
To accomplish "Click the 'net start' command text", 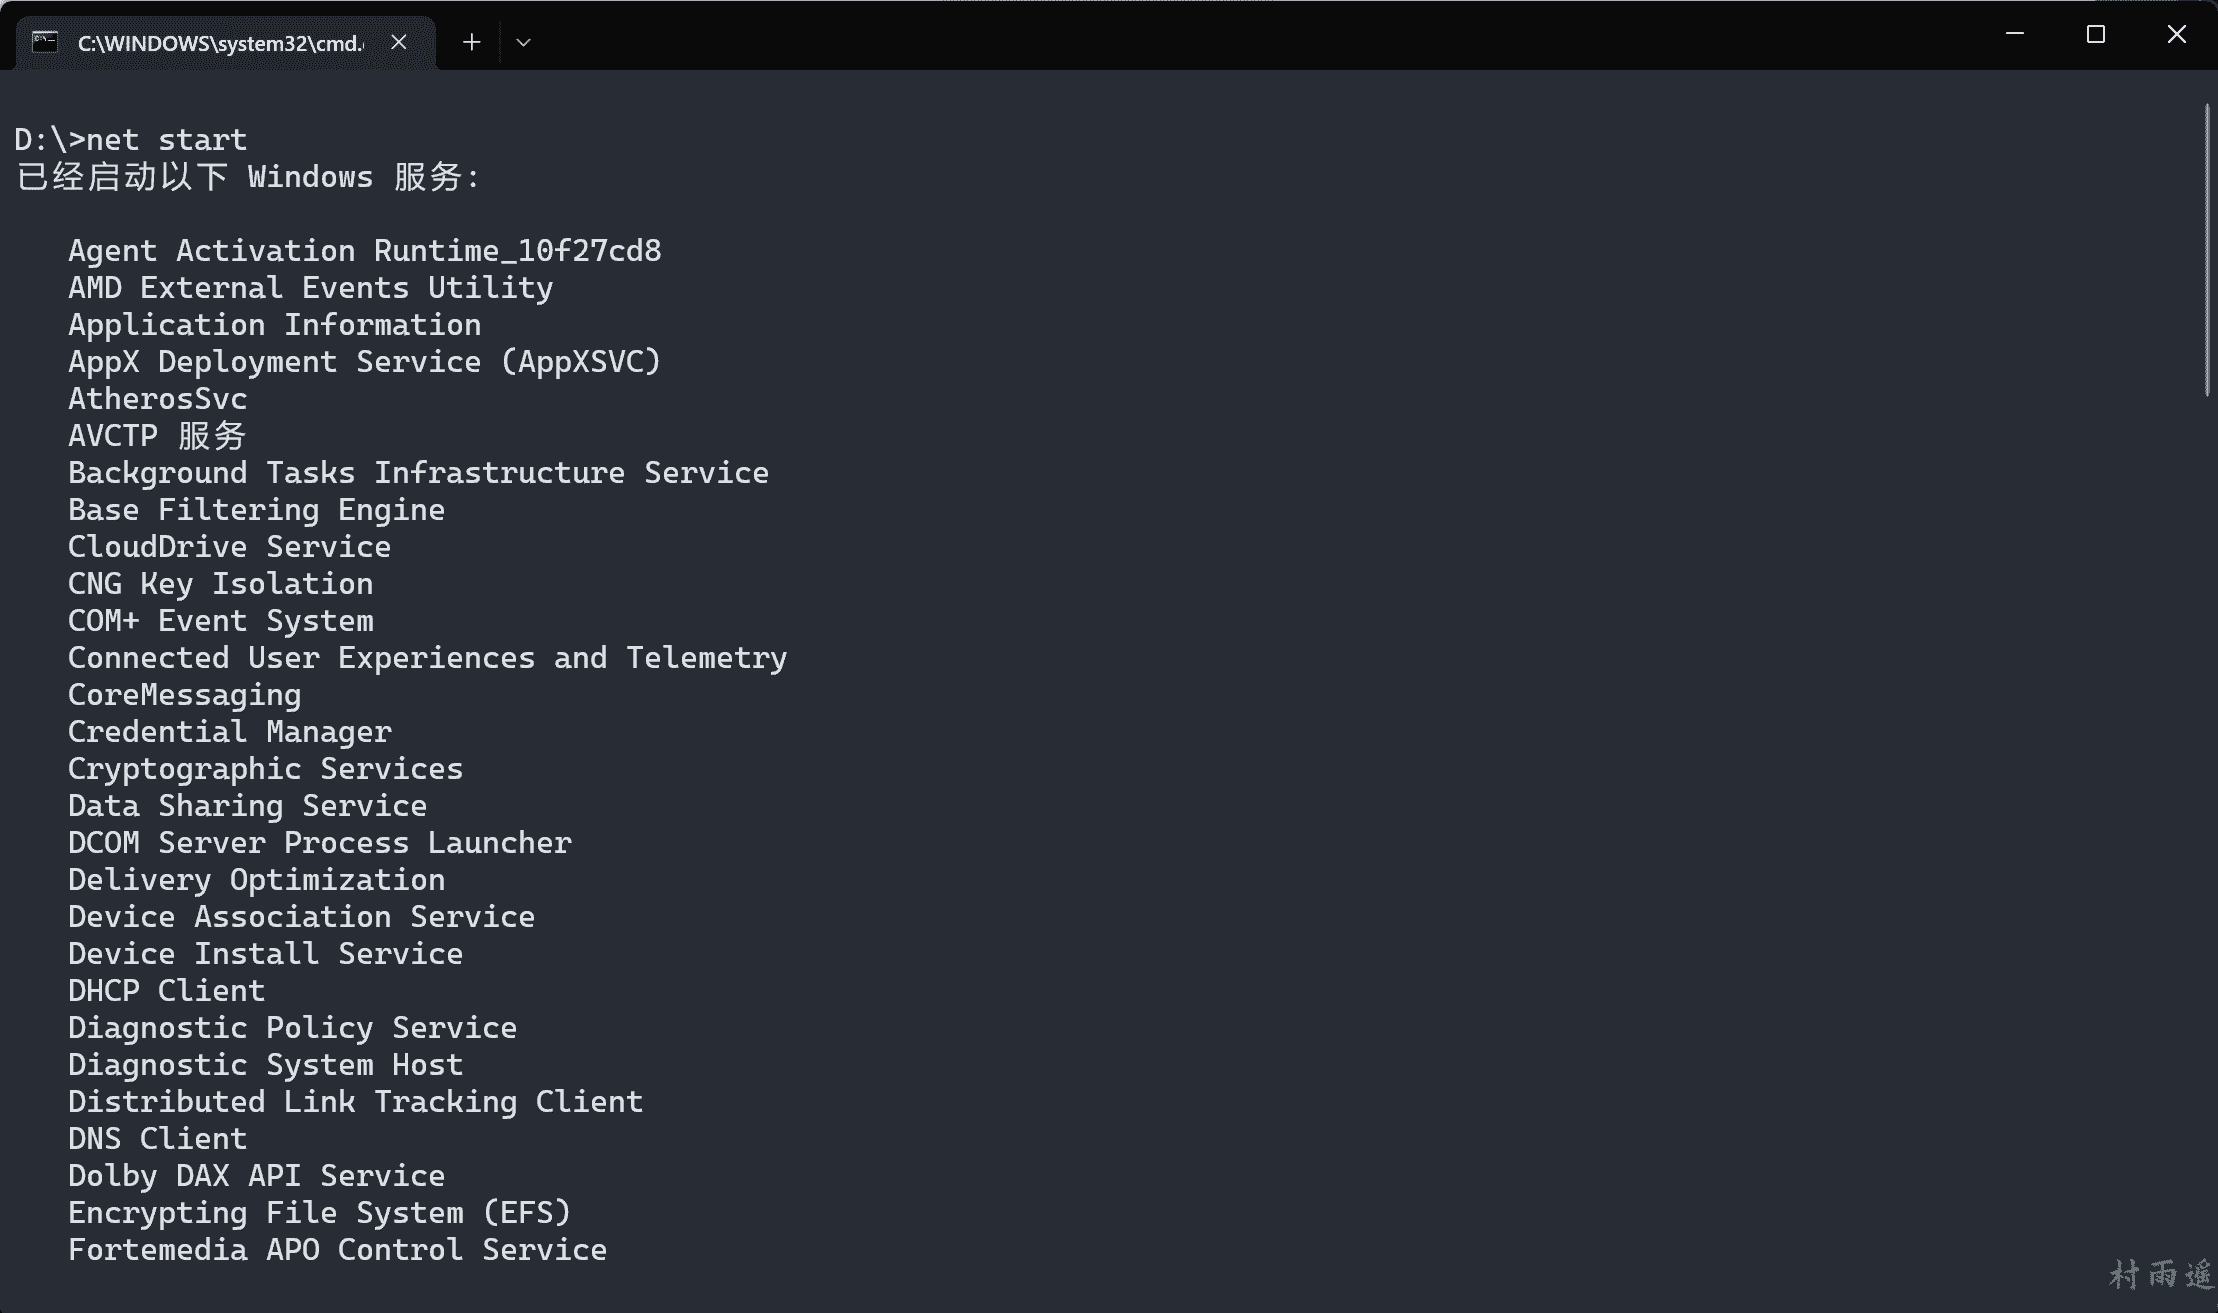I will 166,140.
